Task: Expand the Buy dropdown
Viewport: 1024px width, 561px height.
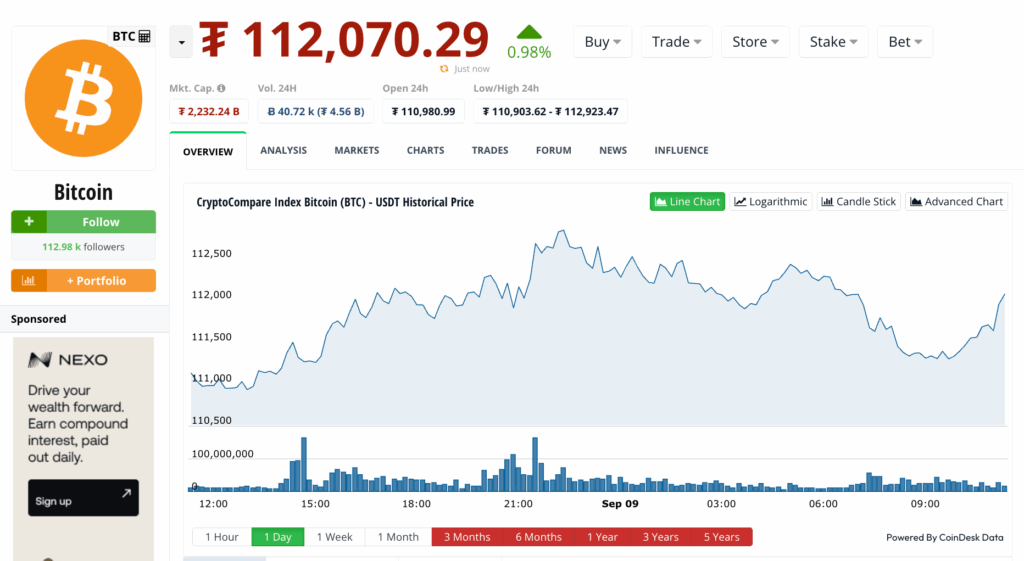Action: [x=602, y=42]
